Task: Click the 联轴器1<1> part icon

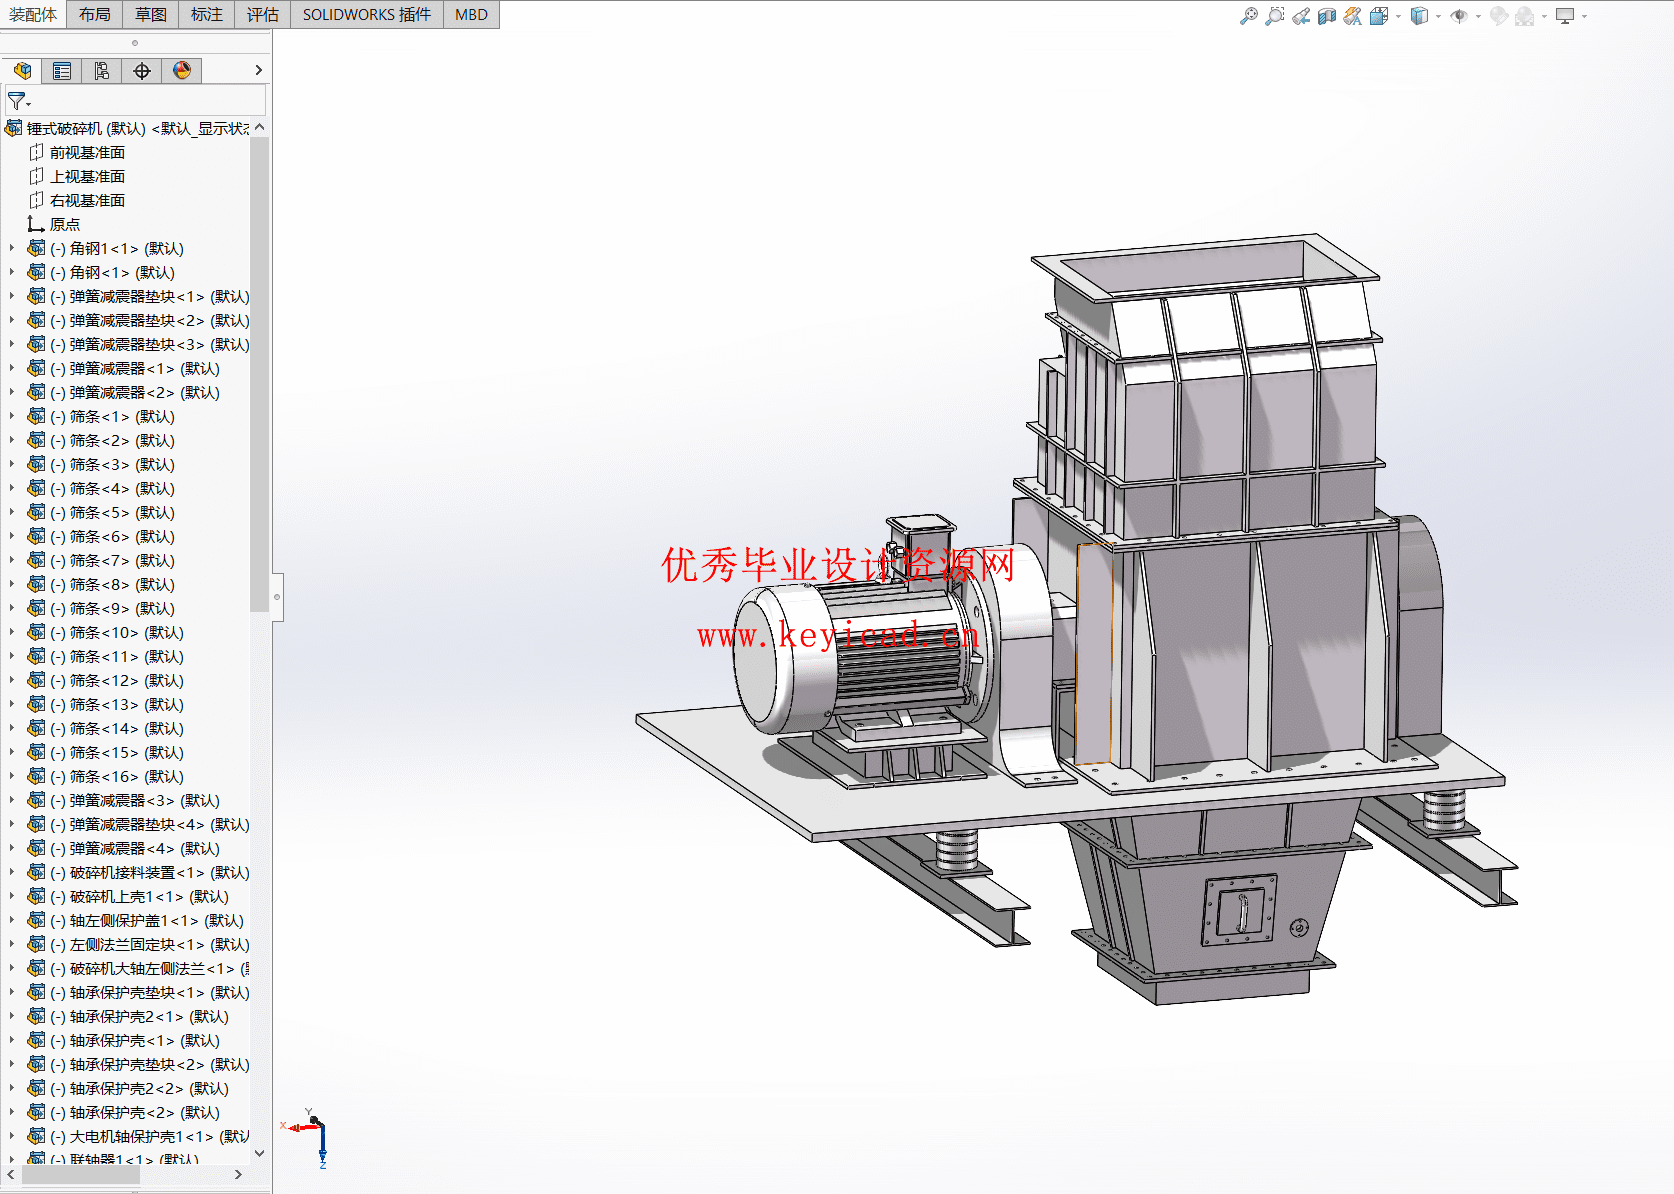Action: (37, 1159)
